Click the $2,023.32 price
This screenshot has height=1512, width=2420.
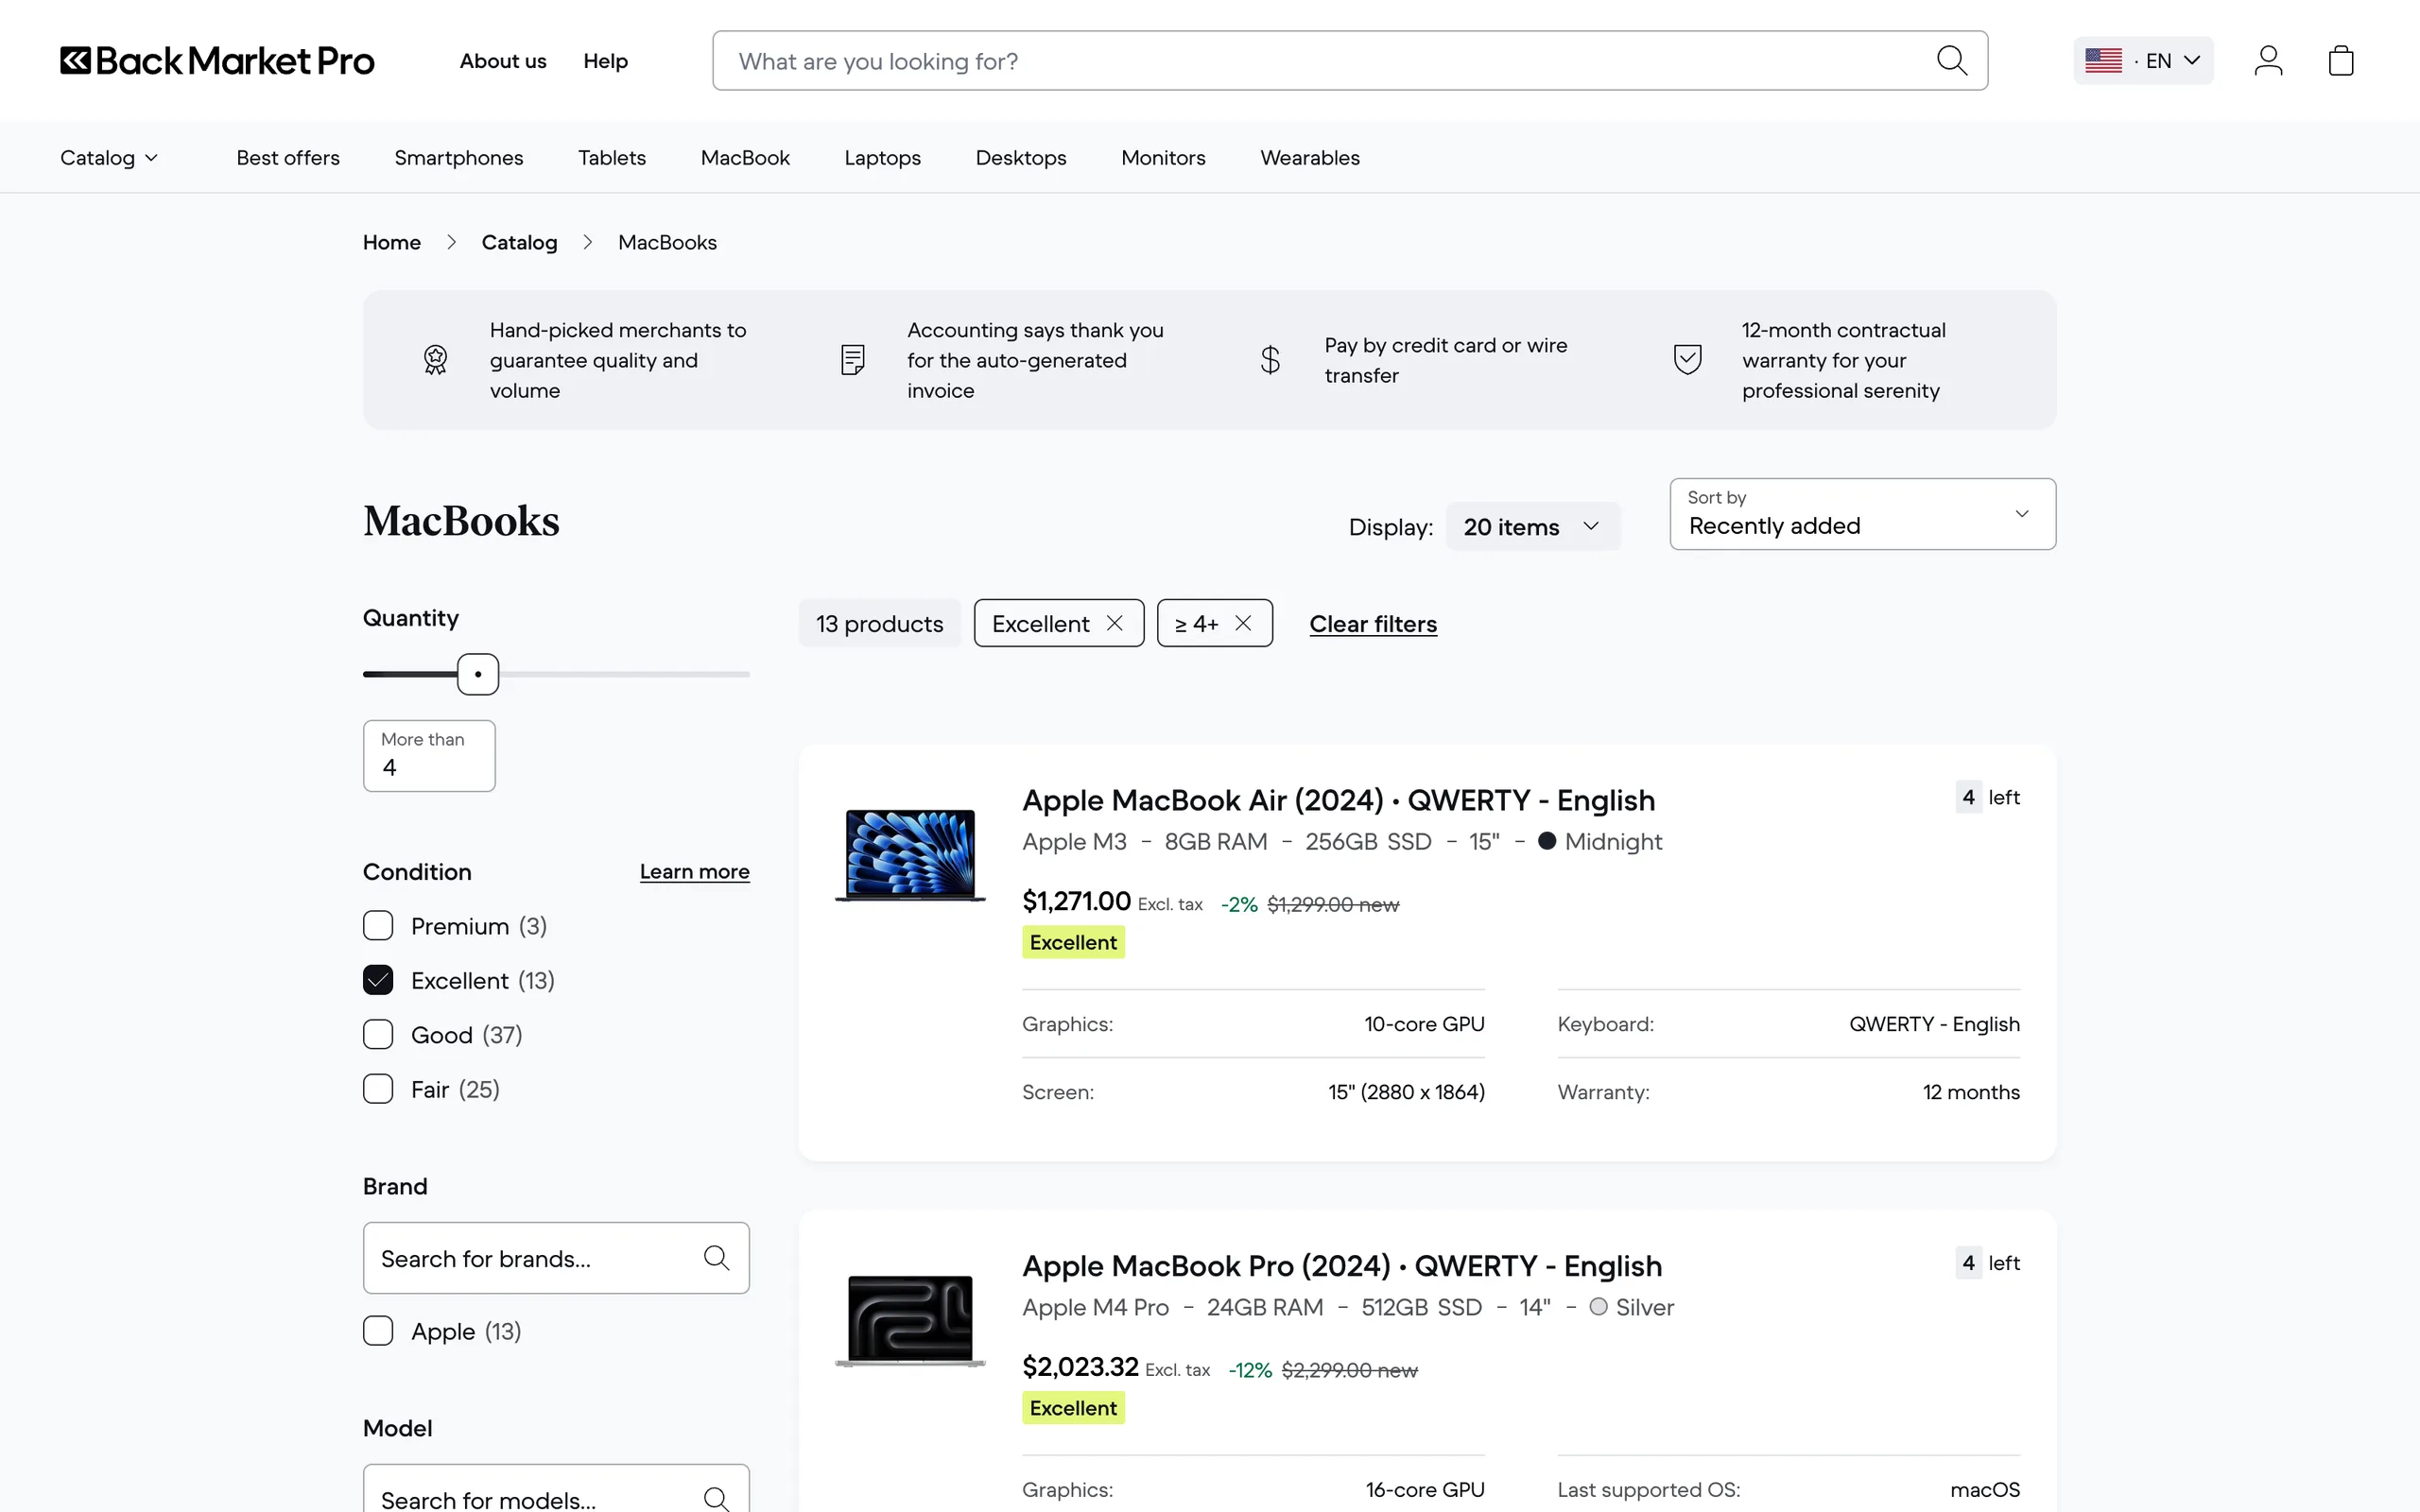click(x=1080, y=1367)
